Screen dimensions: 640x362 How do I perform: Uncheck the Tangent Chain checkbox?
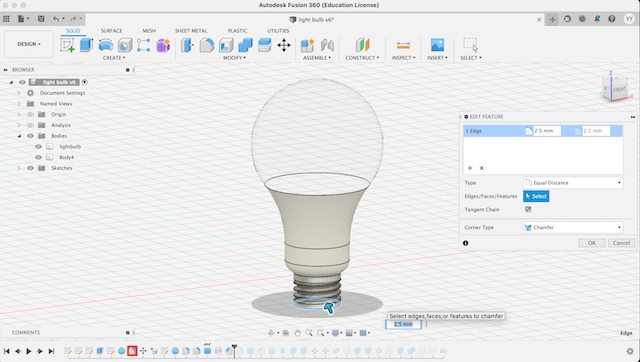point(528,209)
